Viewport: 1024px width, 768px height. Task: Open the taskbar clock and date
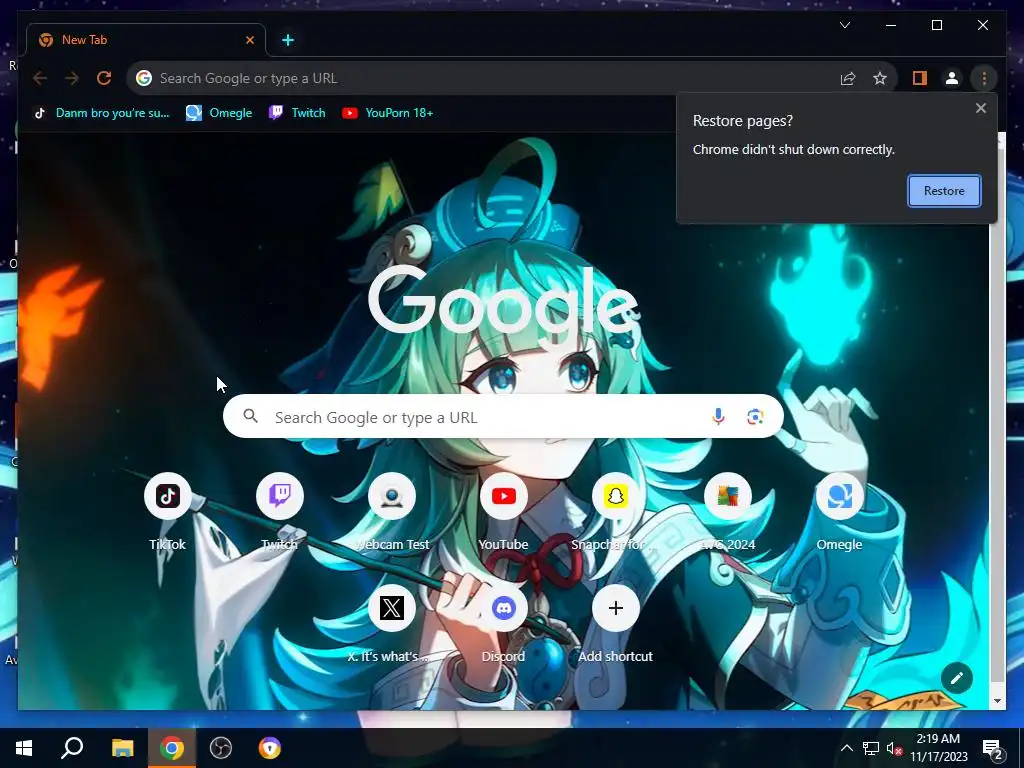938,748
